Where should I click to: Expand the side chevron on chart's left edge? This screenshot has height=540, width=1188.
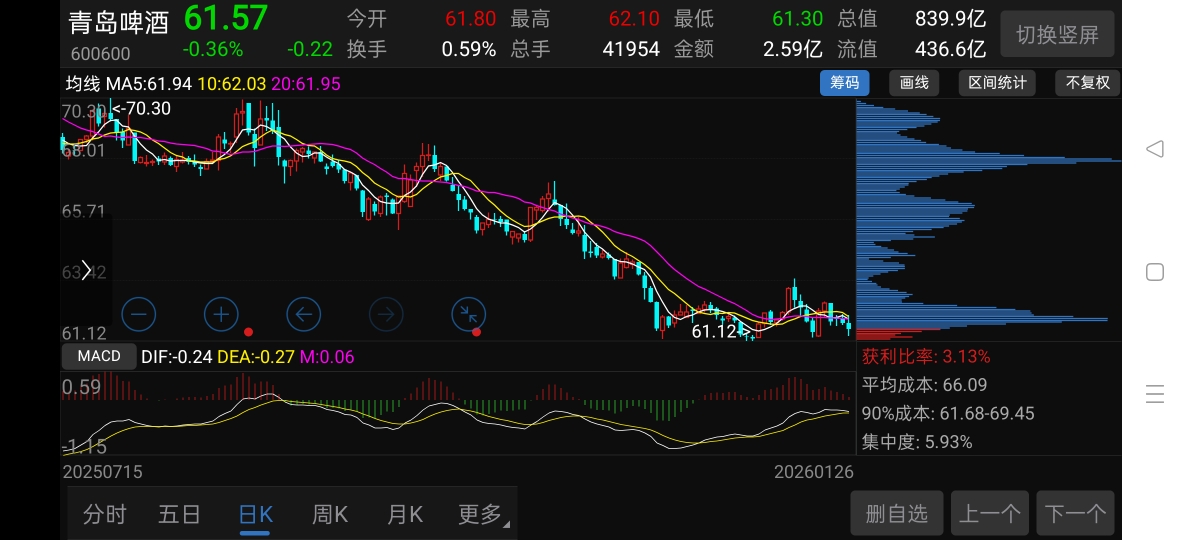[x=86, y=270]
